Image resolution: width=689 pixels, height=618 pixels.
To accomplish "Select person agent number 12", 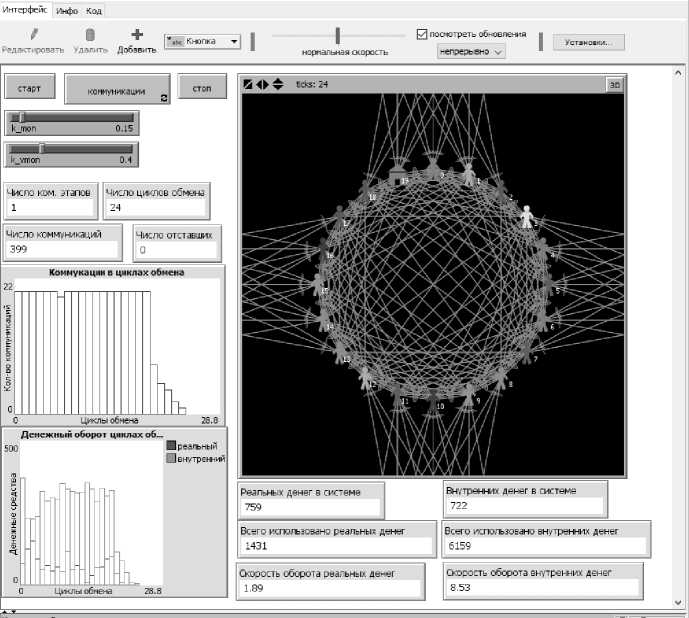I will [x=366, y=378].
